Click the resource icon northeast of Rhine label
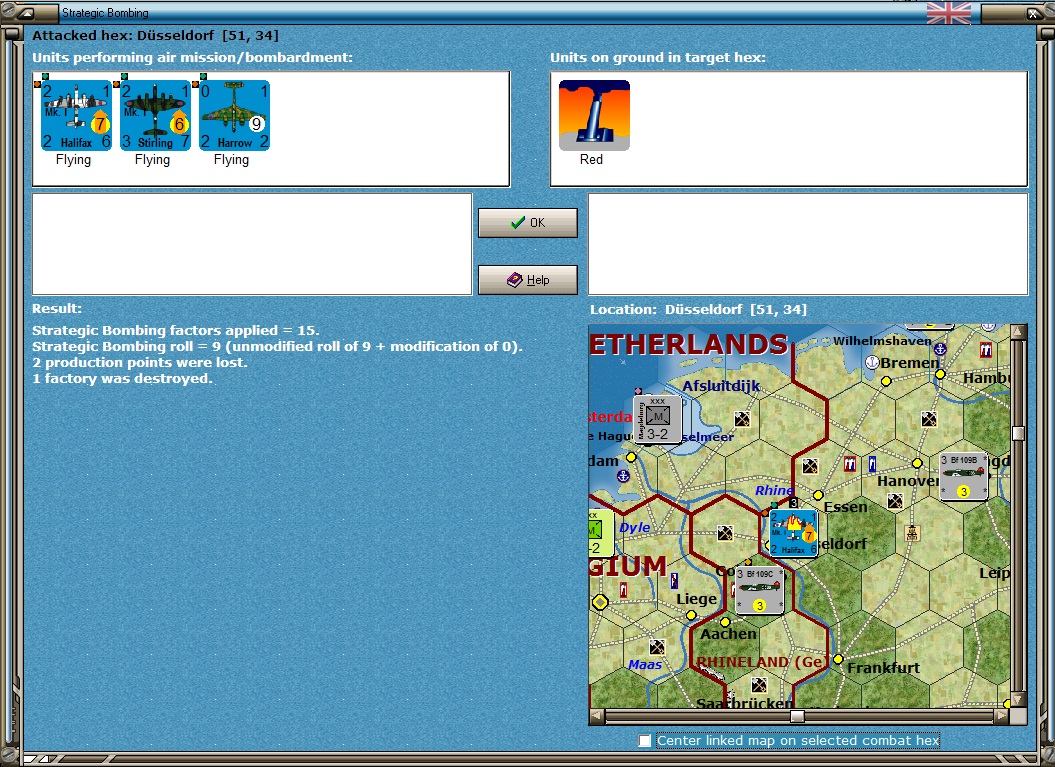This screenshot has width=1055, height=767. coord(810,466)
